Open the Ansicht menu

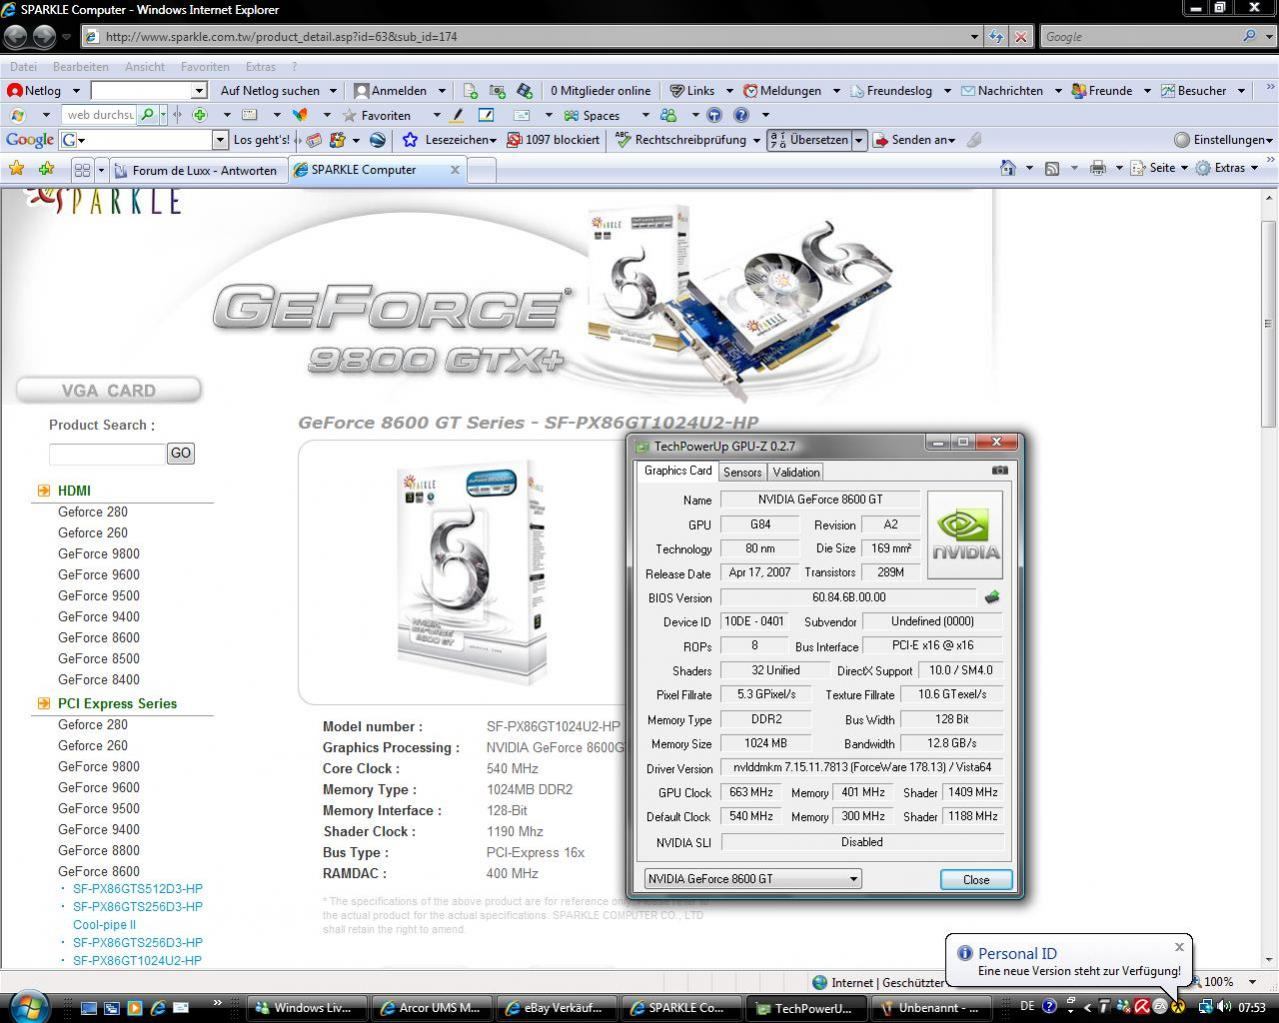(x=144, y=66)
